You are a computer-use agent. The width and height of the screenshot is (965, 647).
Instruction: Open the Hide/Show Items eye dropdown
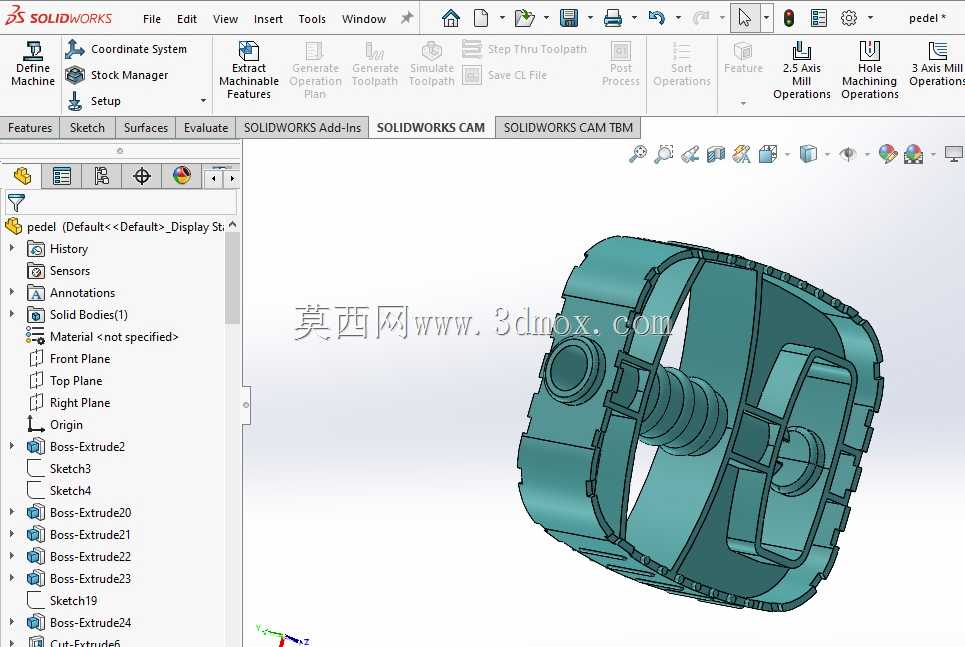[867, 154]
